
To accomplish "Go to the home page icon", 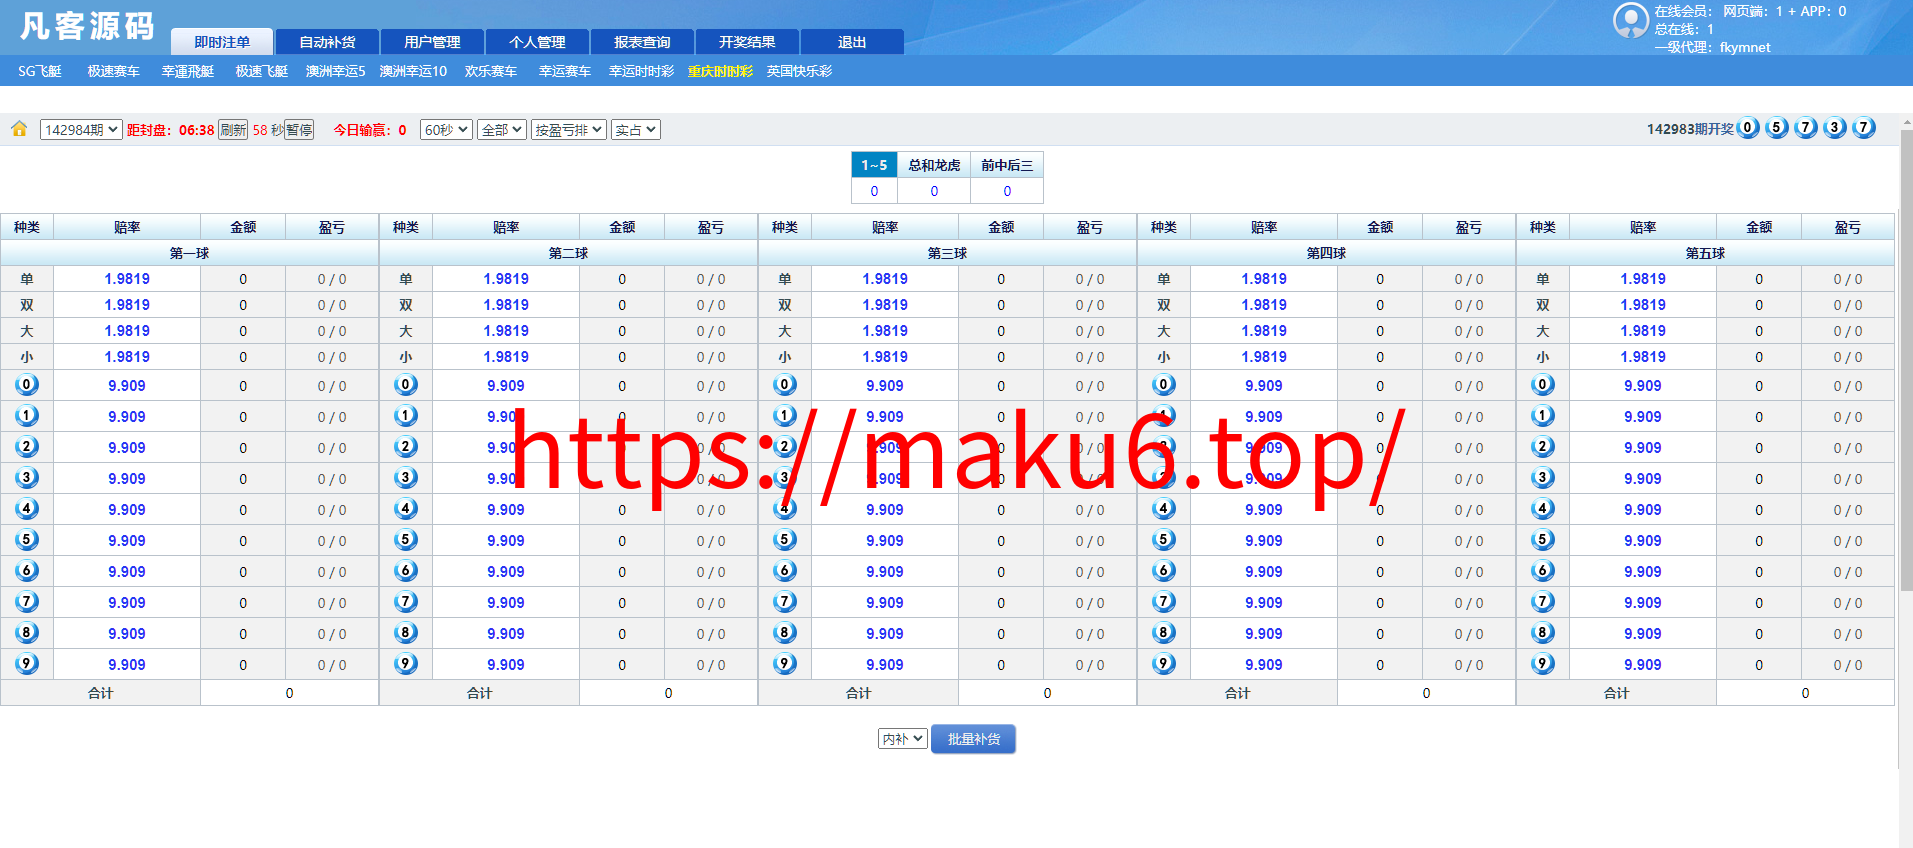I will (x=19, y=129).
